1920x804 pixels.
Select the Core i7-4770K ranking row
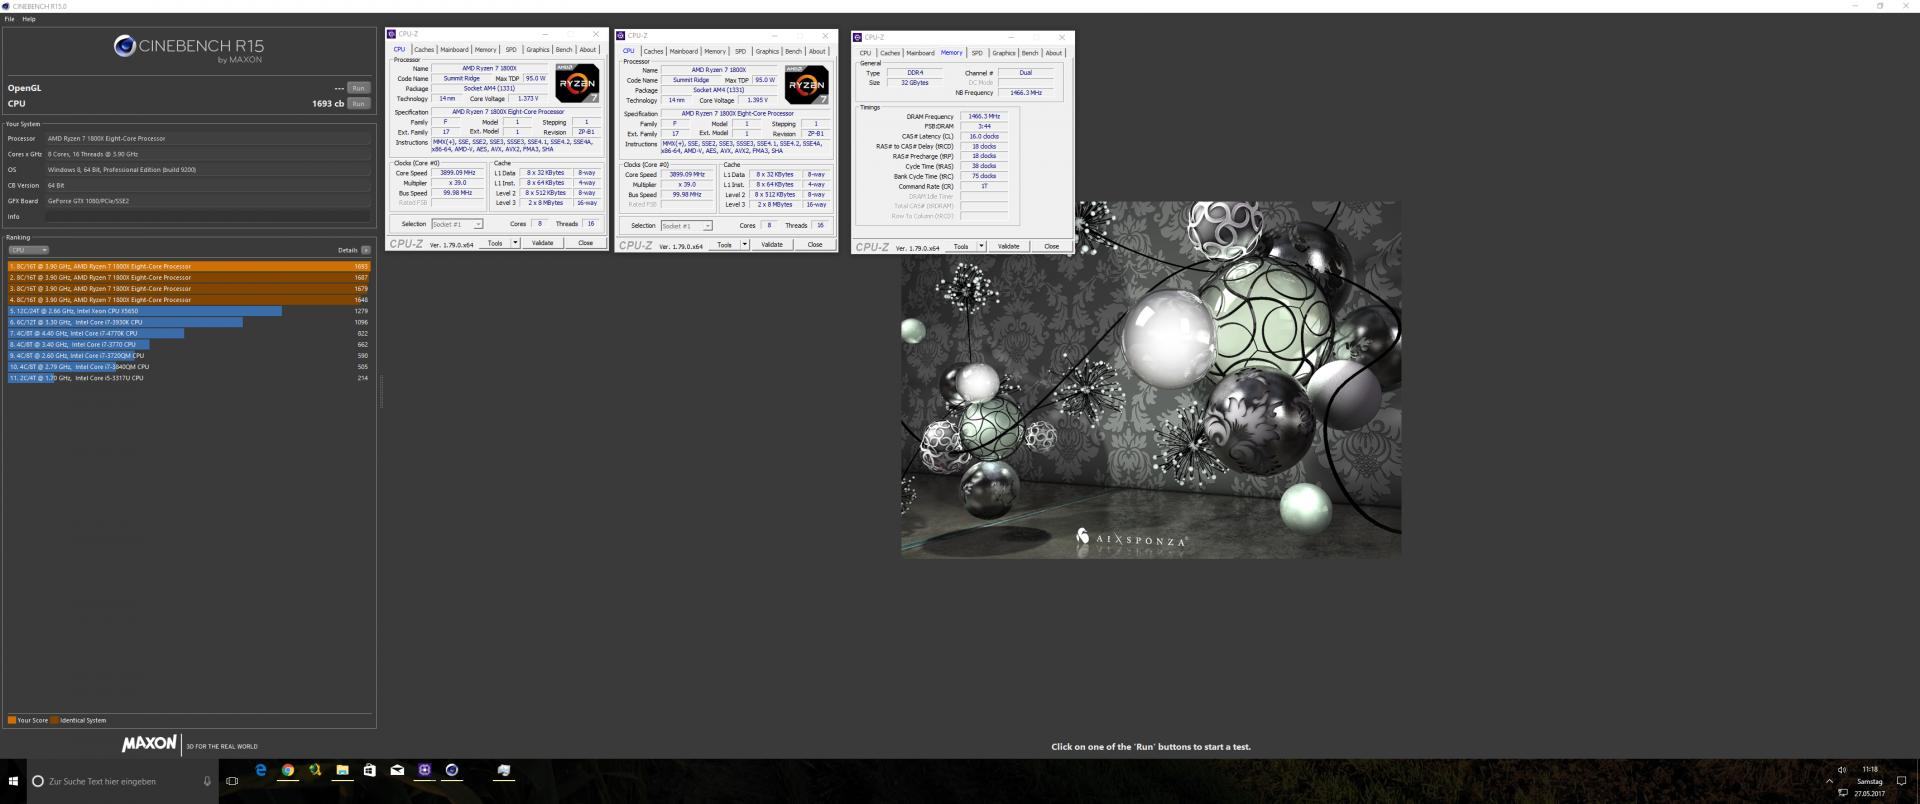[188, 333]
